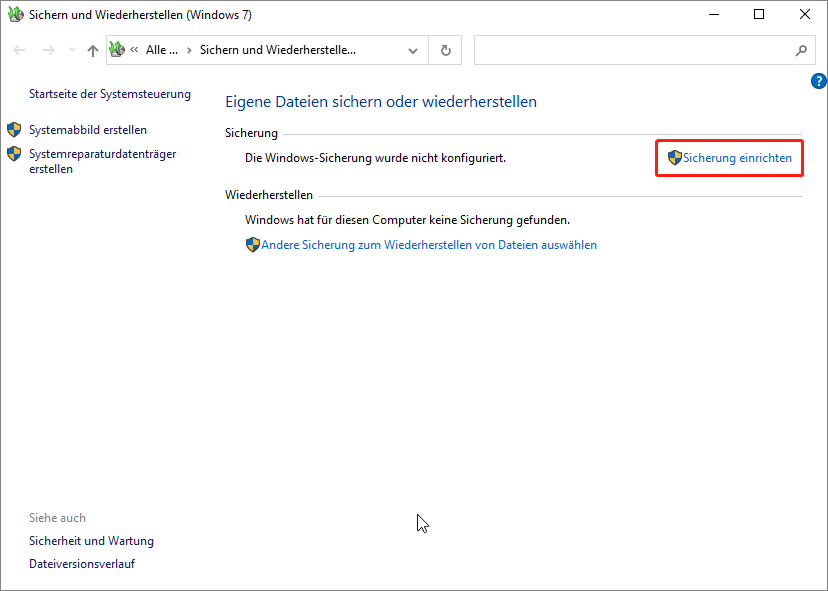
Task: Click the magnifier icon in the search box
Action: (801, 49)
